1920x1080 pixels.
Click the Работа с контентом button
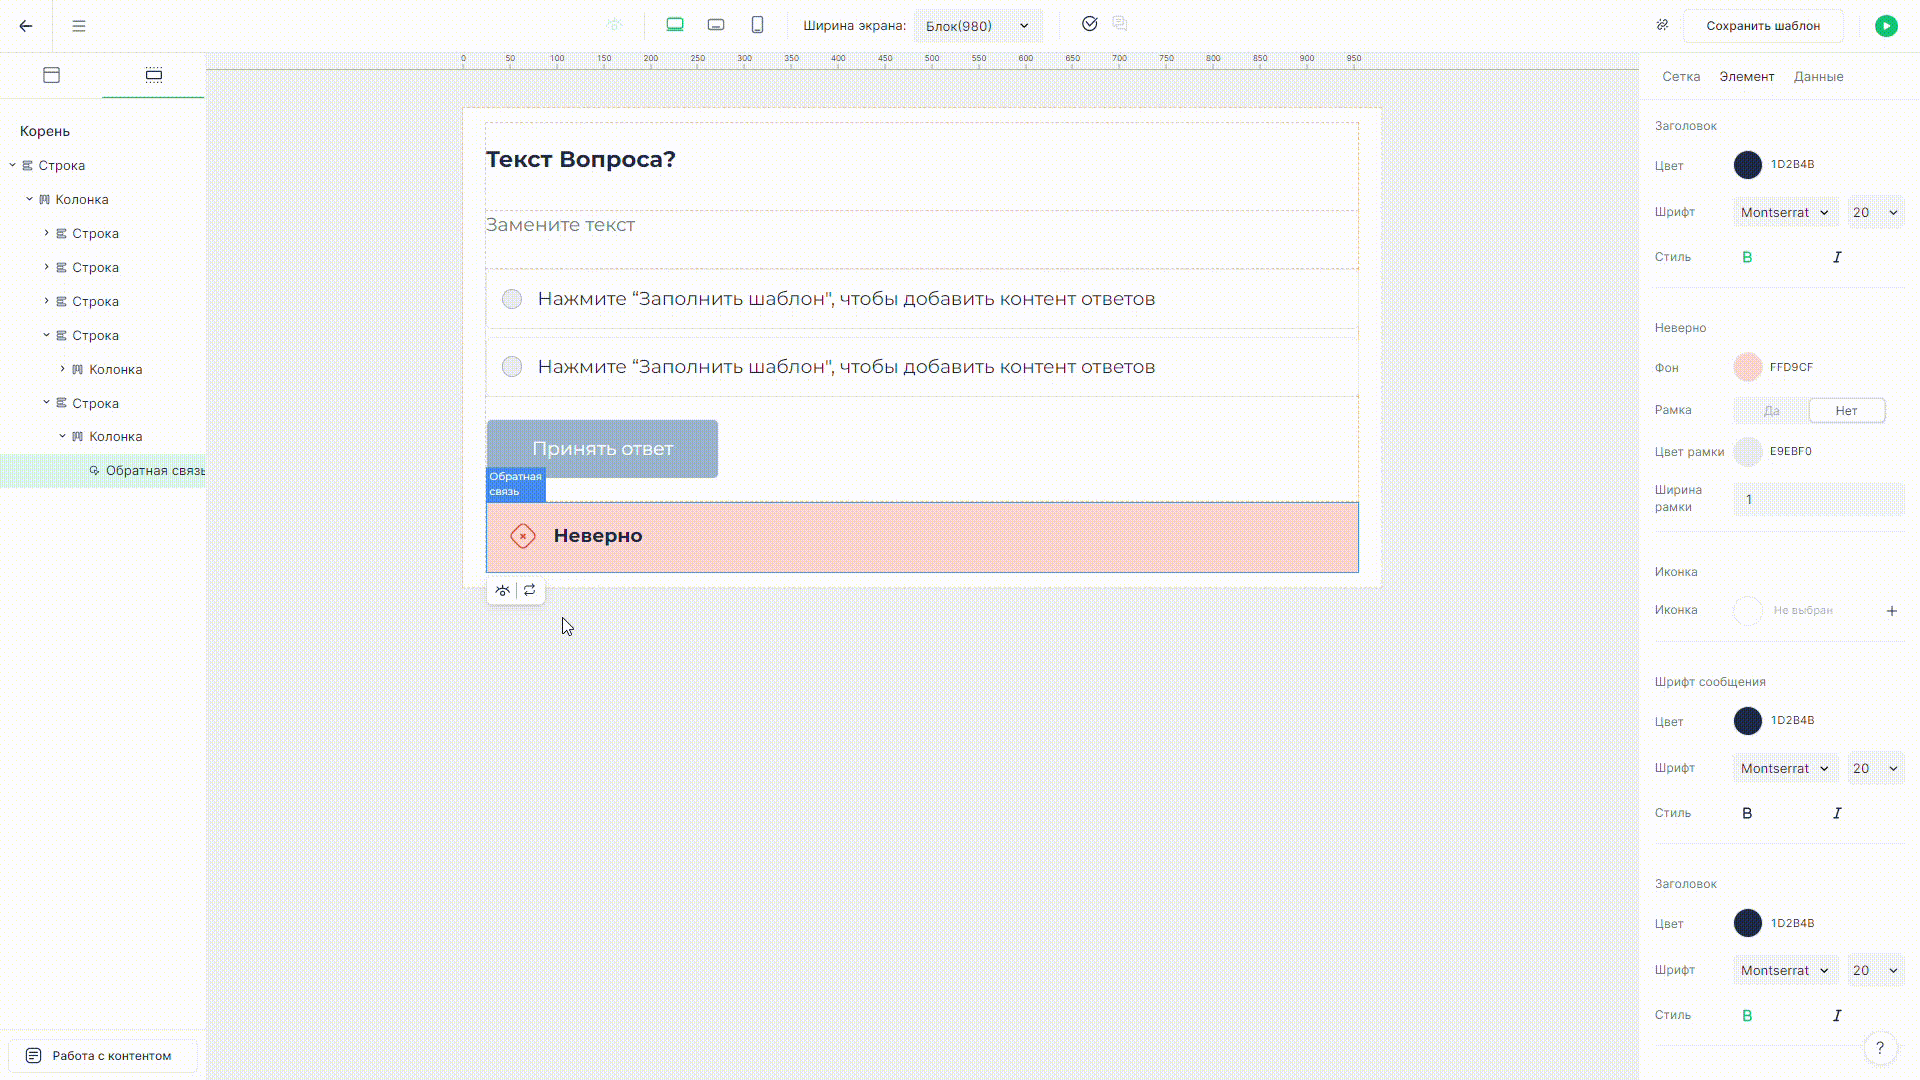point(102,1055)
